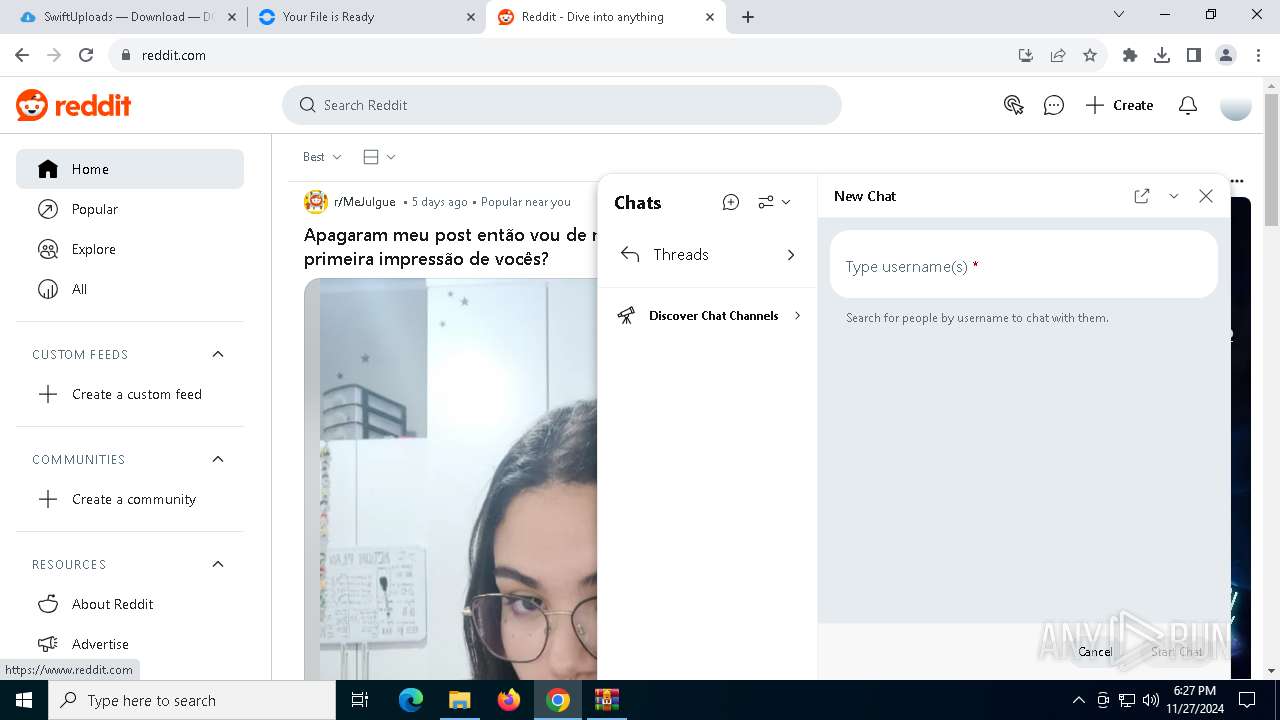
Task: Go to Home in the sidebar
Action: tap(130, 169)
